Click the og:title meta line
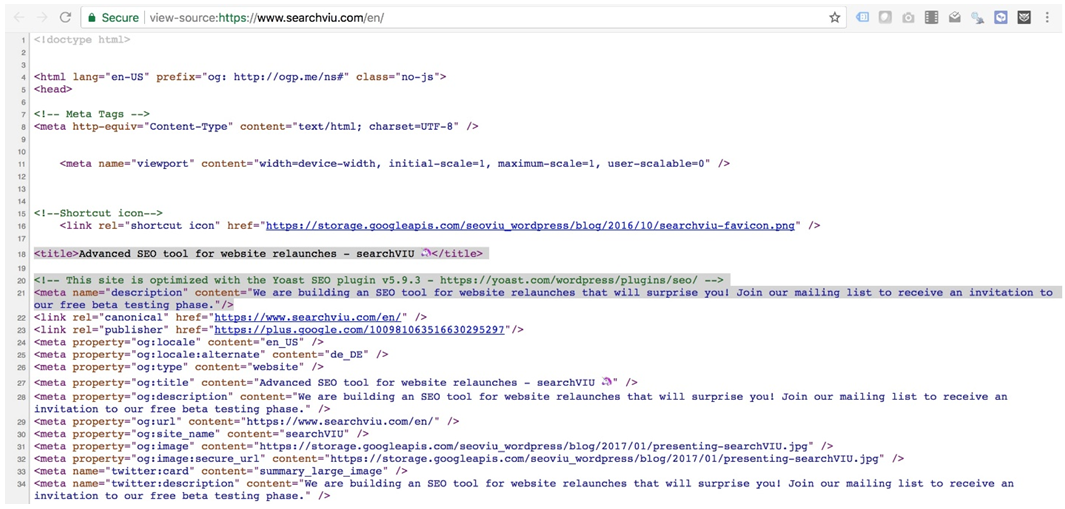This screenshot has height=509, width=1065. (336, 383)
